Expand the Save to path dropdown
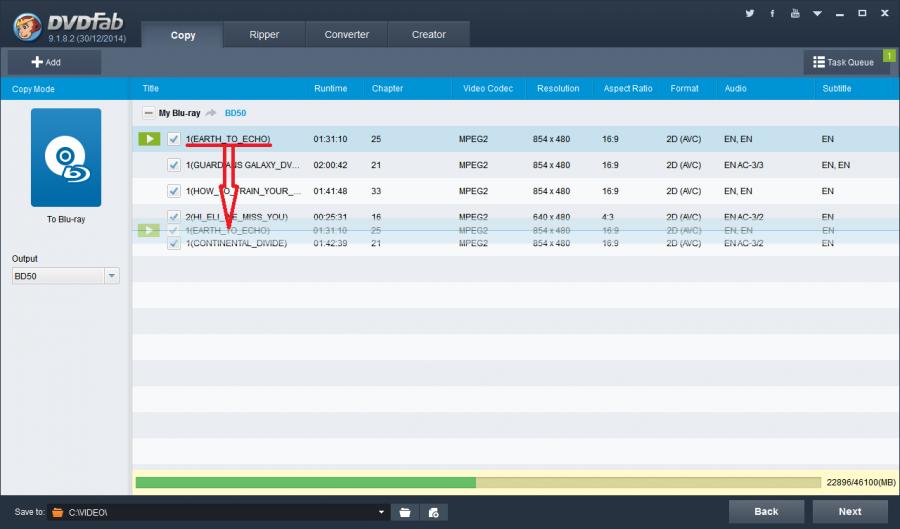900x529 pixels. coord(381,512)
